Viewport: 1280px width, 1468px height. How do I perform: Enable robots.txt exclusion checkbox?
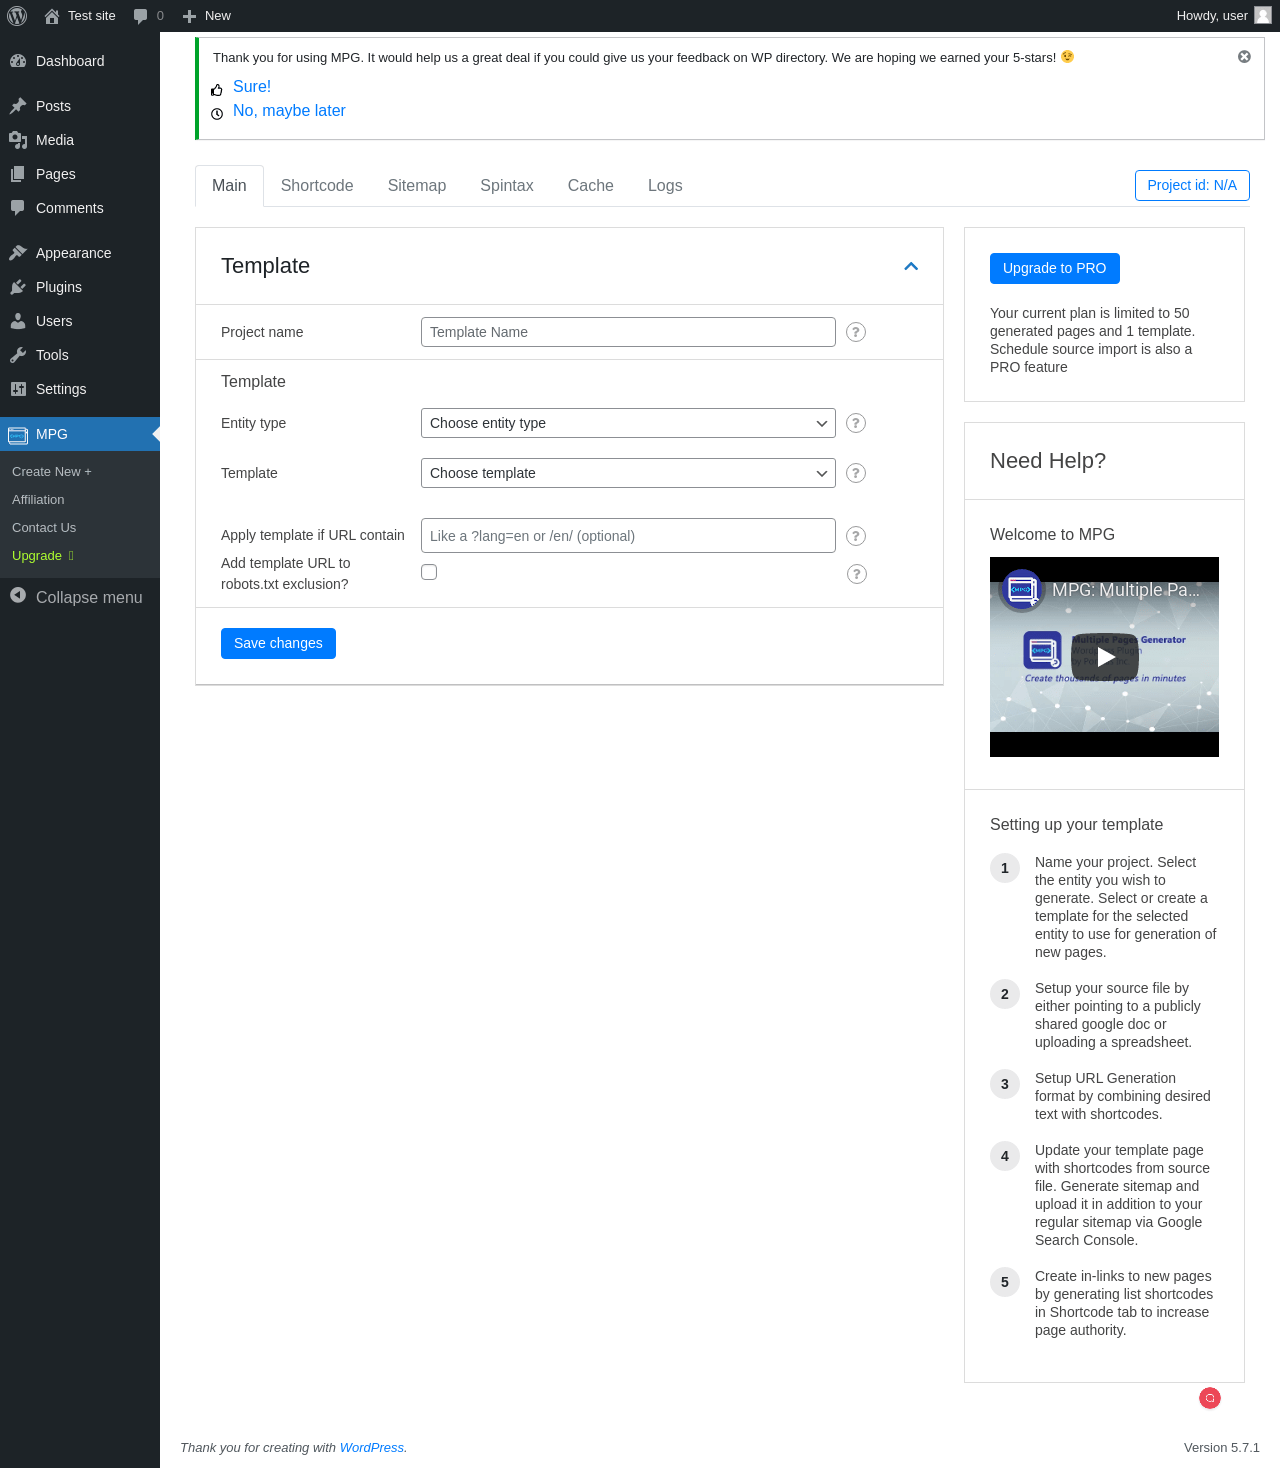(x=429, y=572)
